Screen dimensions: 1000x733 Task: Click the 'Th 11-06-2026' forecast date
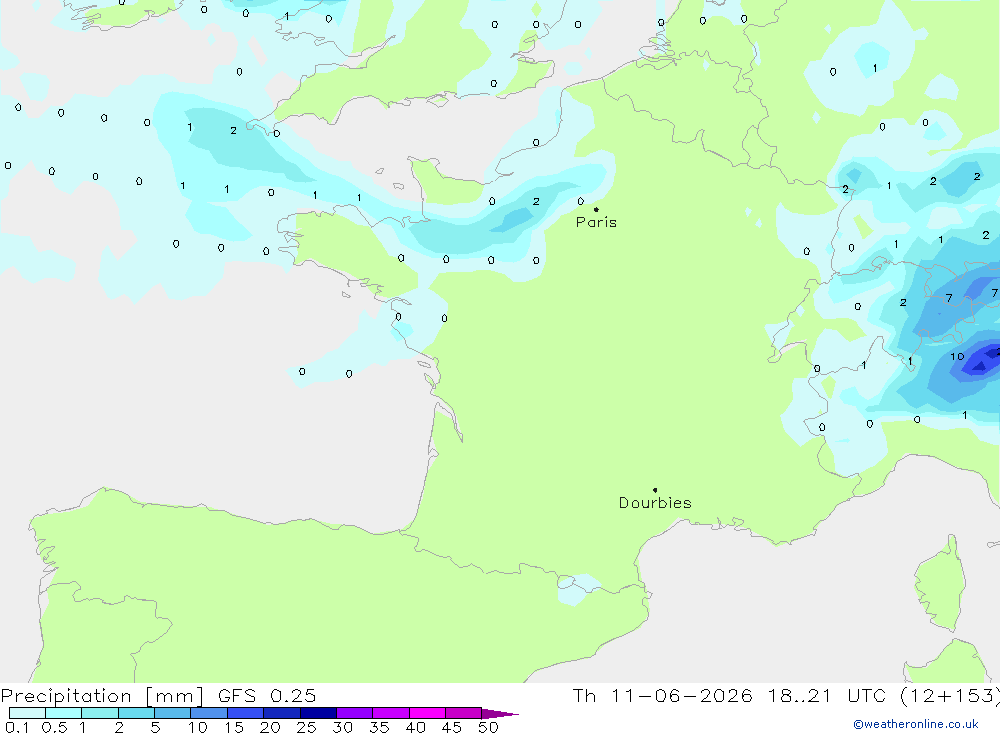pos(663,696)
